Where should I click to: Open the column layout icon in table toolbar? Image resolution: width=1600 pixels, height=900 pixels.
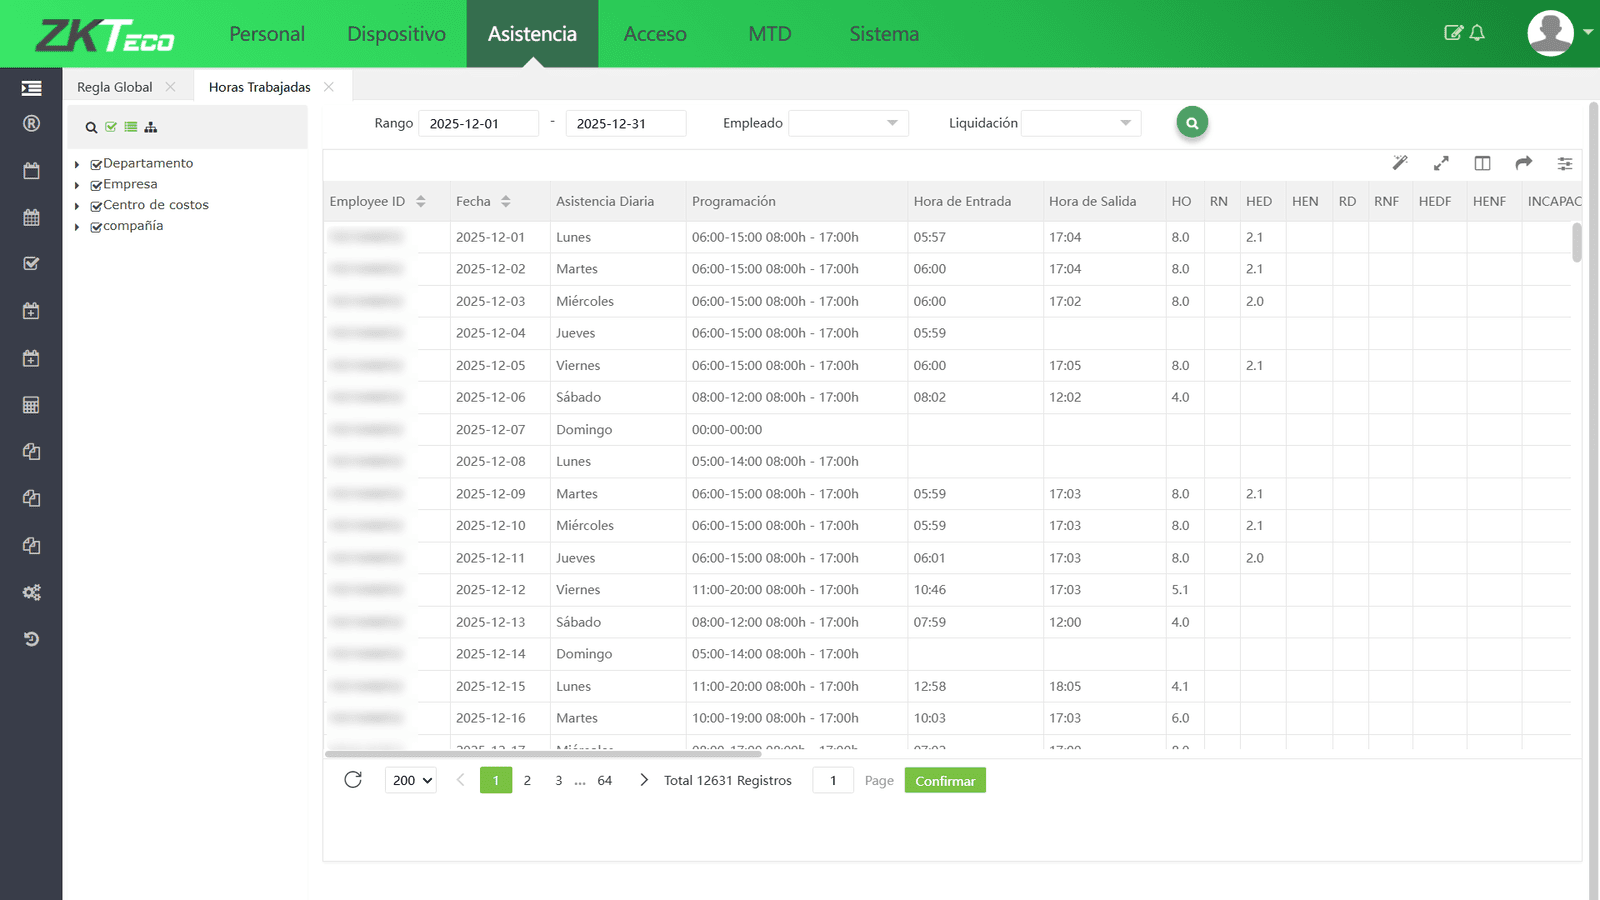click(x=1482, y=163)
